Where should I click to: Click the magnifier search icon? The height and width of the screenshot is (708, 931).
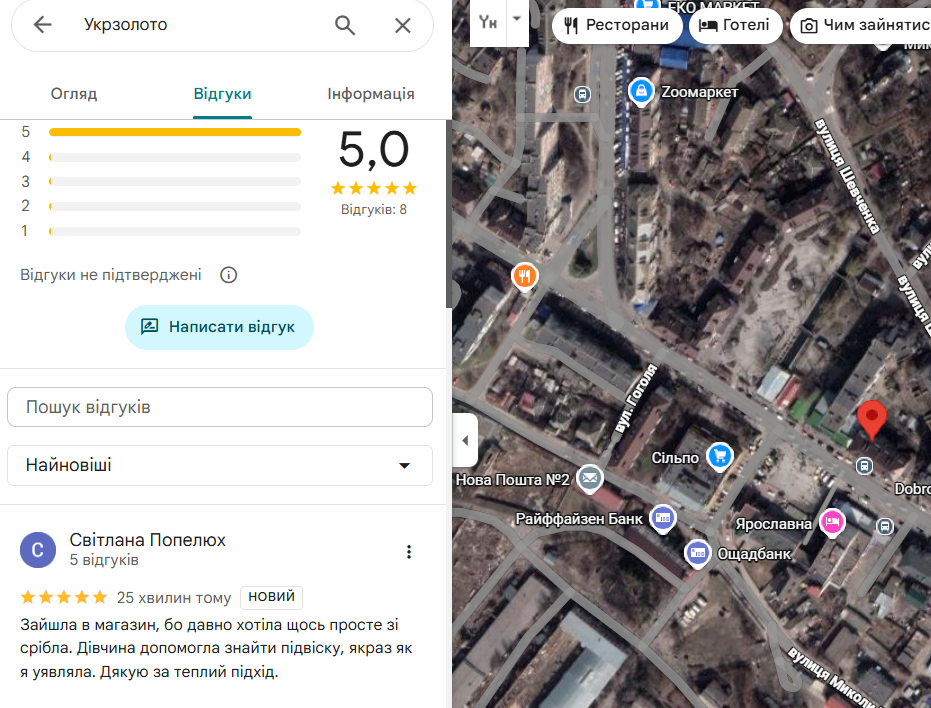(345, 26)
